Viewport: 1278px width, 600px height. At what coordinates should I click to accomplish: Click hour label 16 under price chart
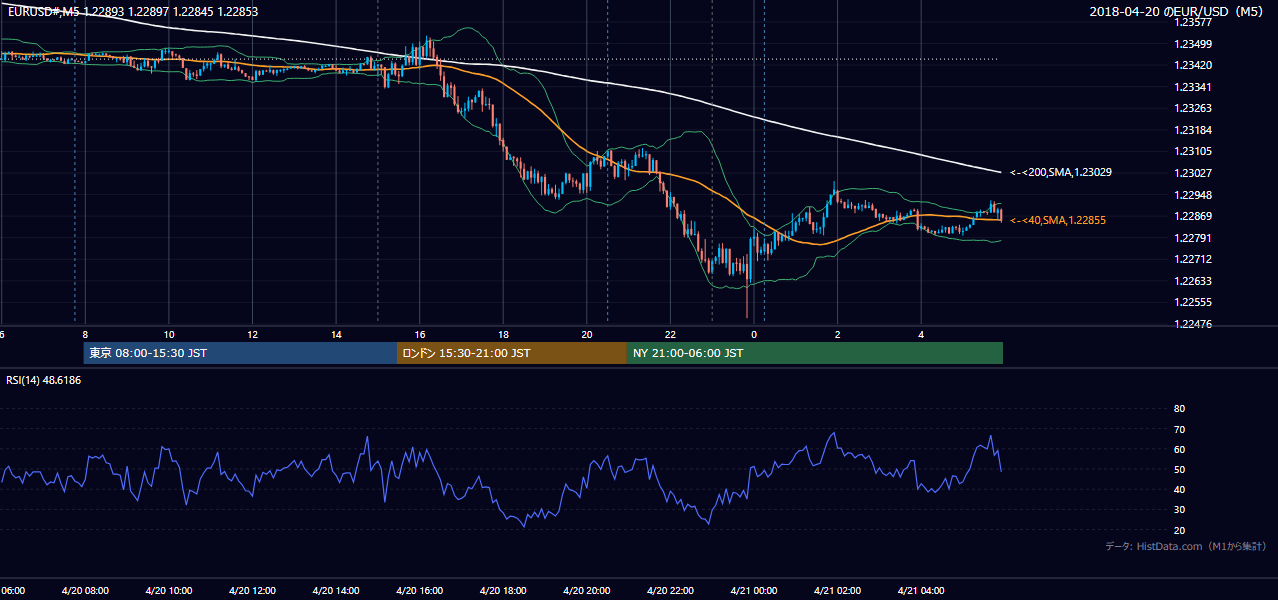point(420,335)
